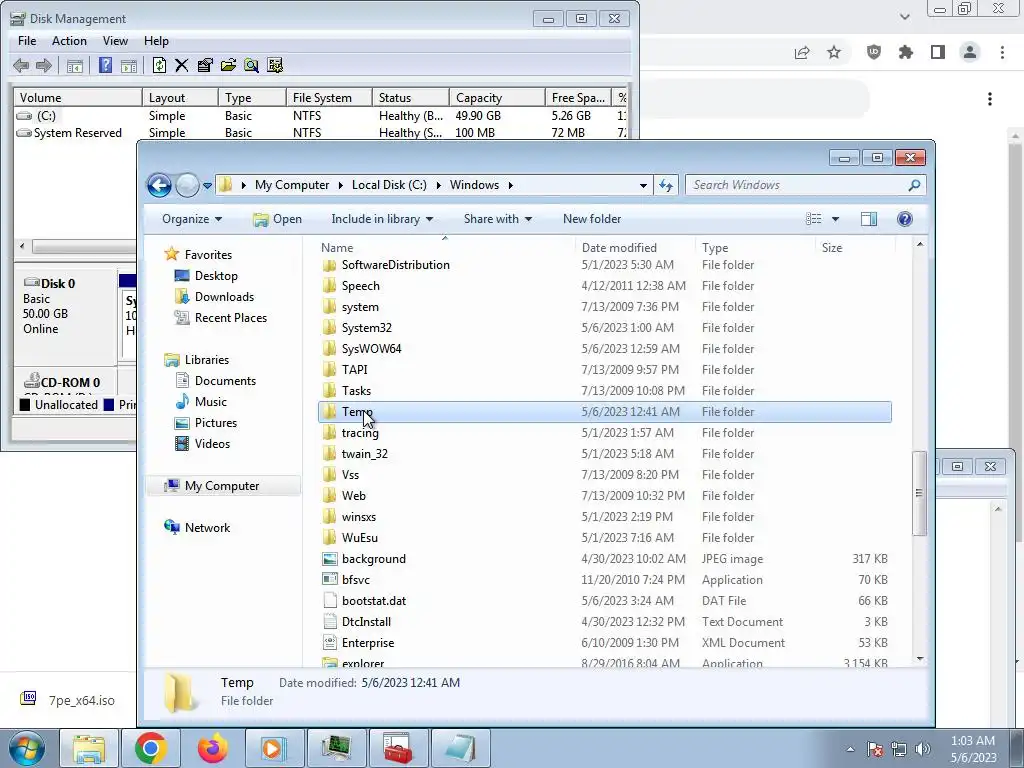Click search magnifier in Search Windows box
The image size is (1024, 768).
[914, 185]
